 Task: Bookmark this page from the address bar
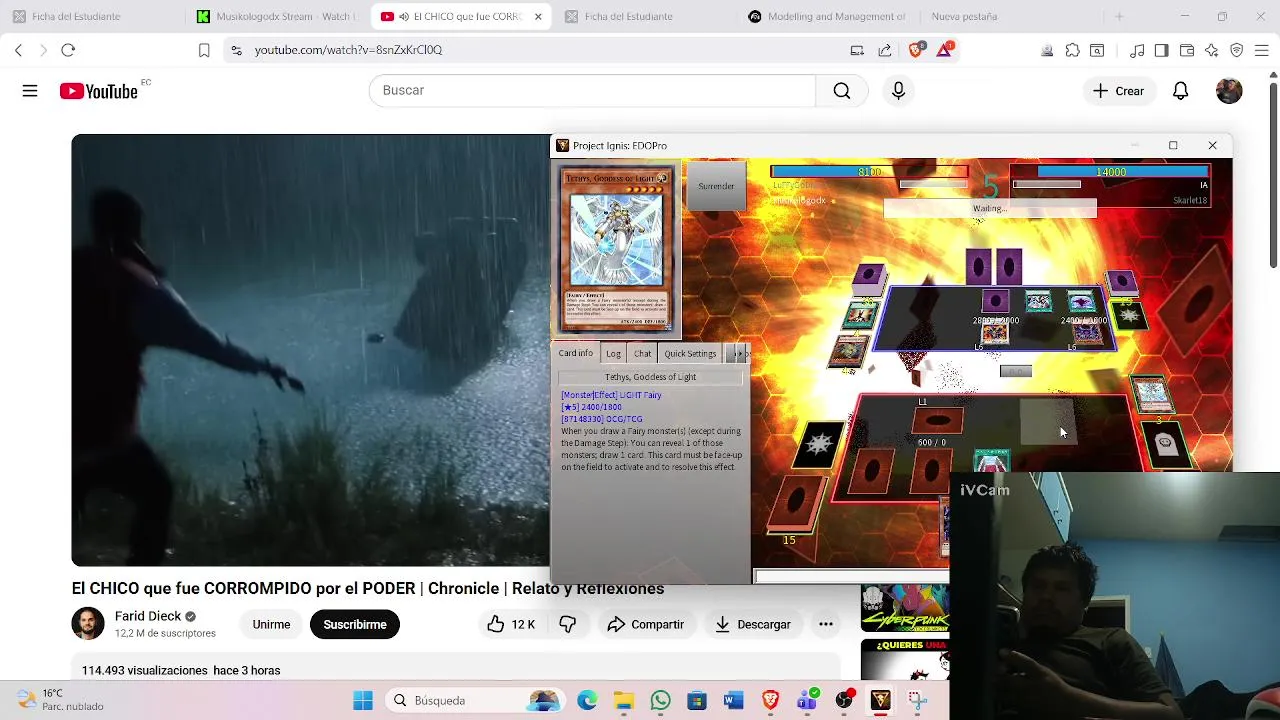point(204,50)
